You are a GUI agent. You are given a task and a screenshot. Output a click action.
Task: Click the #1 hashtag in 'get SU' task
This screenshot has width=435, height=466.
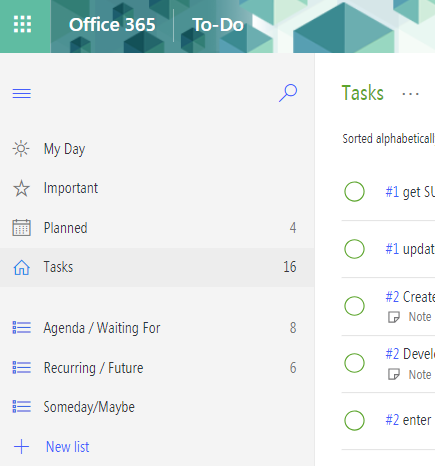392,192
